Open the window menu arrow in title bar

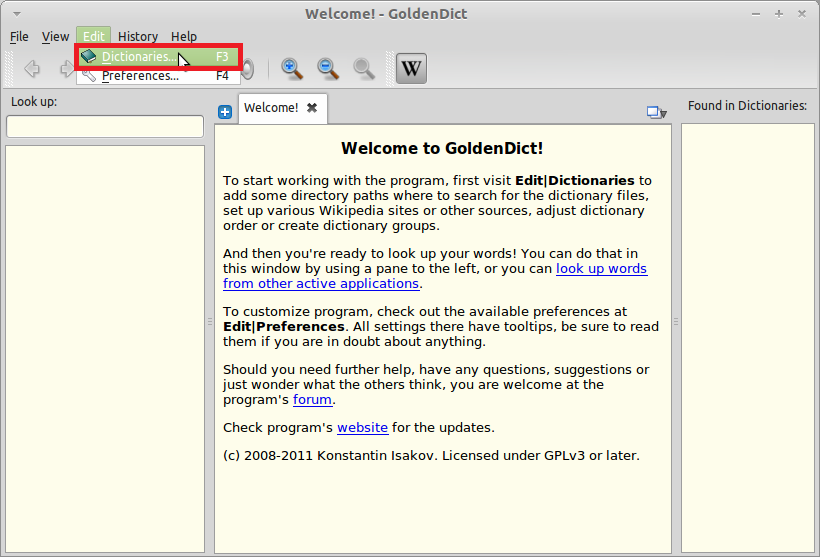click(x=17, y=14)
